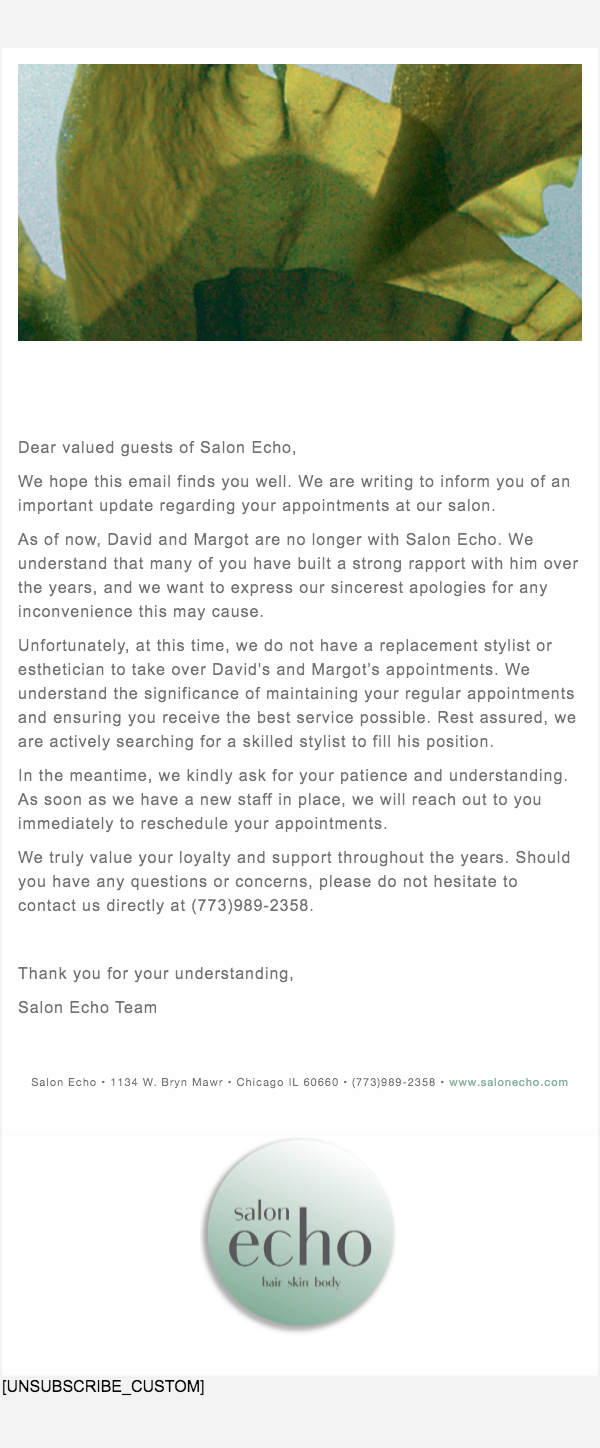Click the "Thank you for your understanding" line

155,974
